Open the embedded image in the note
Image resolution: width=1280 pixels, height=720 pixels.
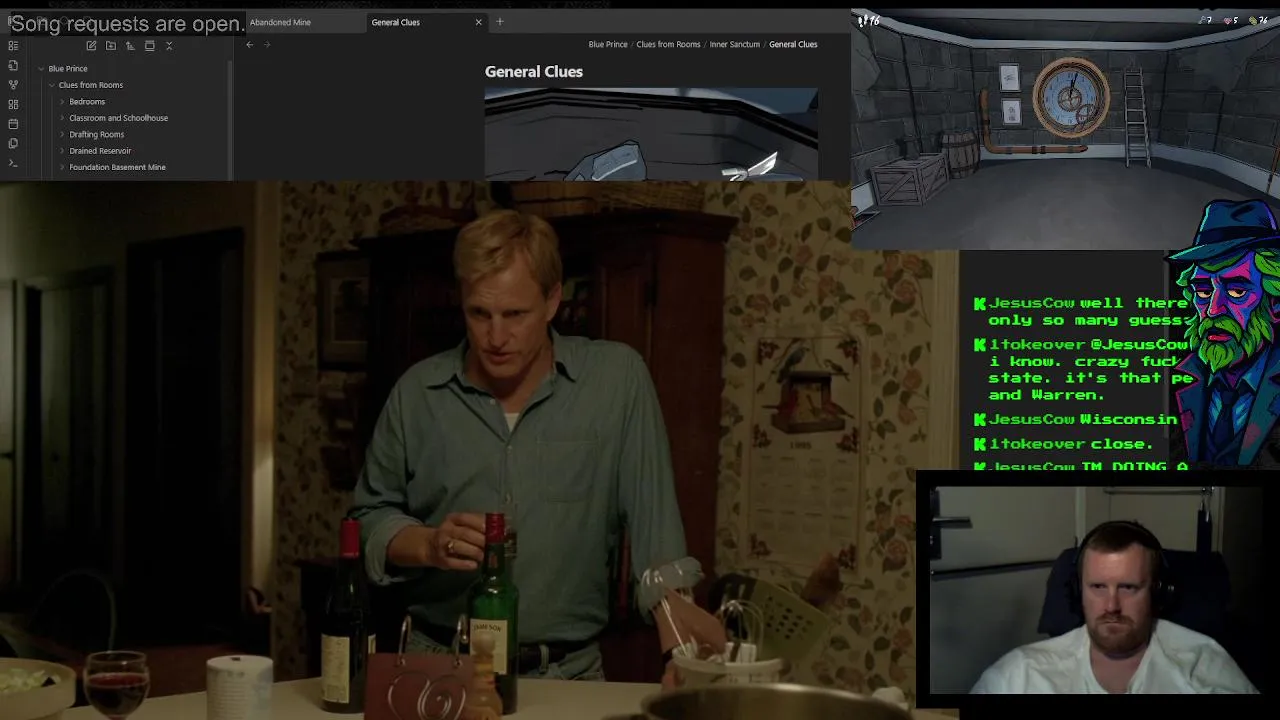point(651,134)
